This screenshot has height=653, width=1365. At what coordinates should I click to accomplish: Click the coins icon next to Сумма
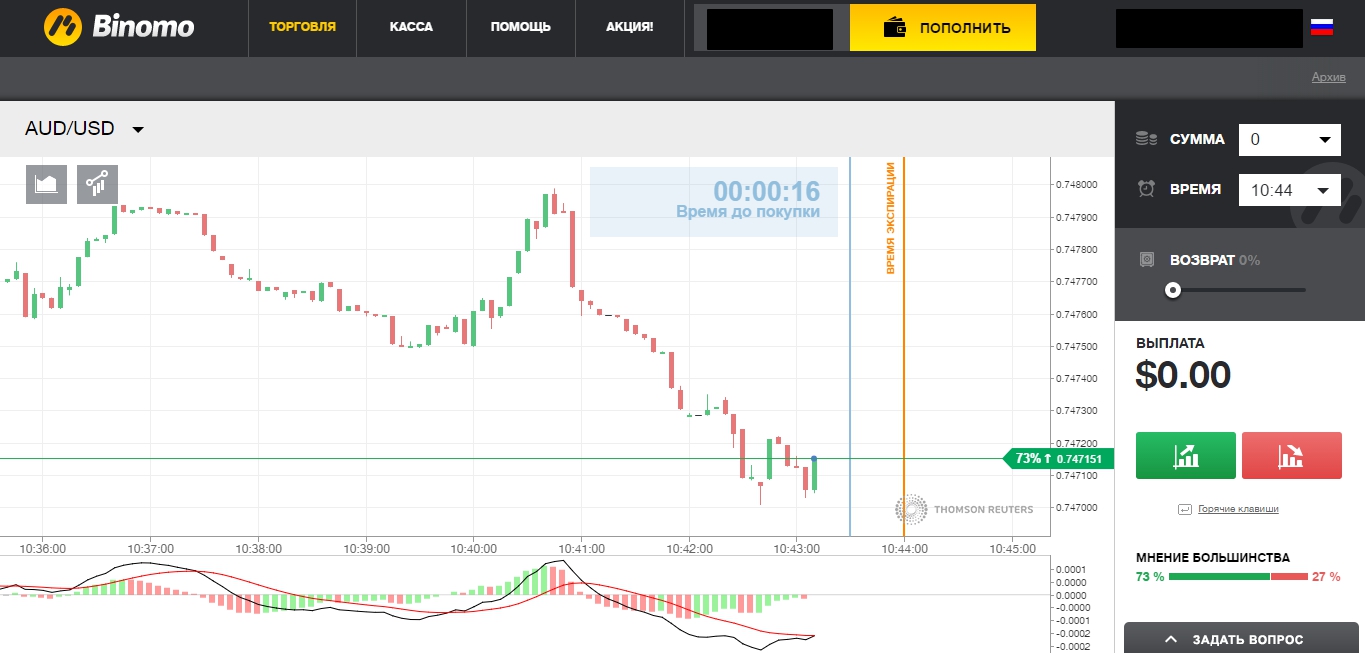coord(1146,140)
